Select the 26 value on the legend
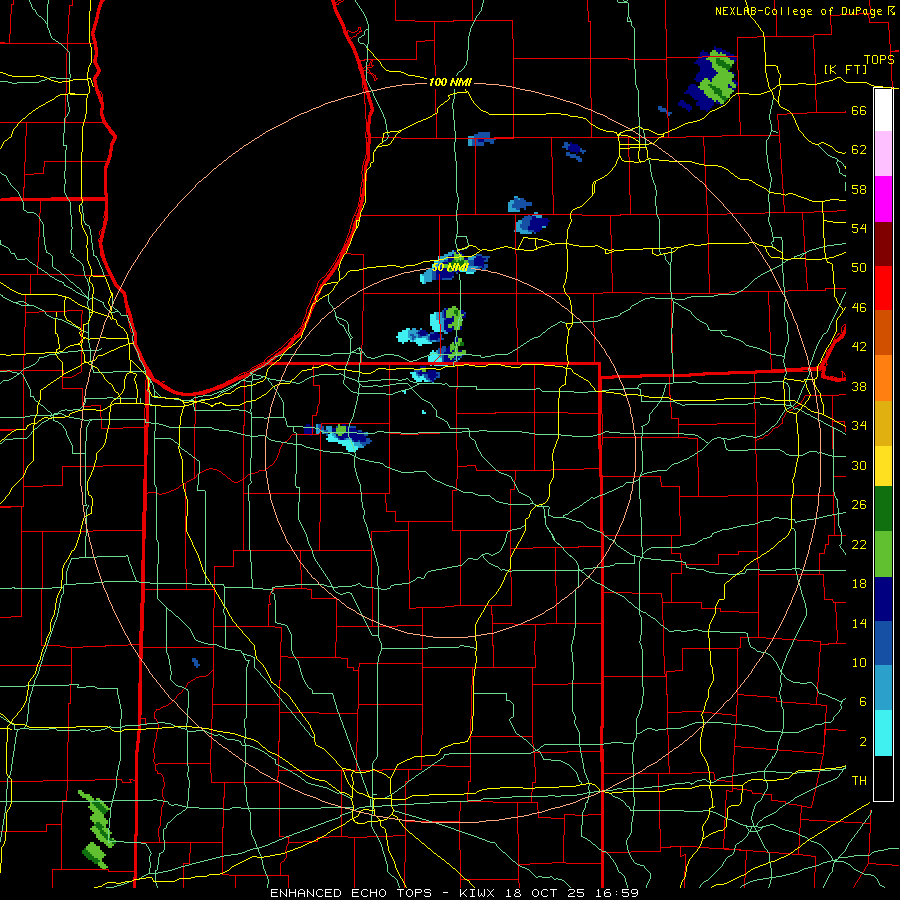 pos(859,505)
